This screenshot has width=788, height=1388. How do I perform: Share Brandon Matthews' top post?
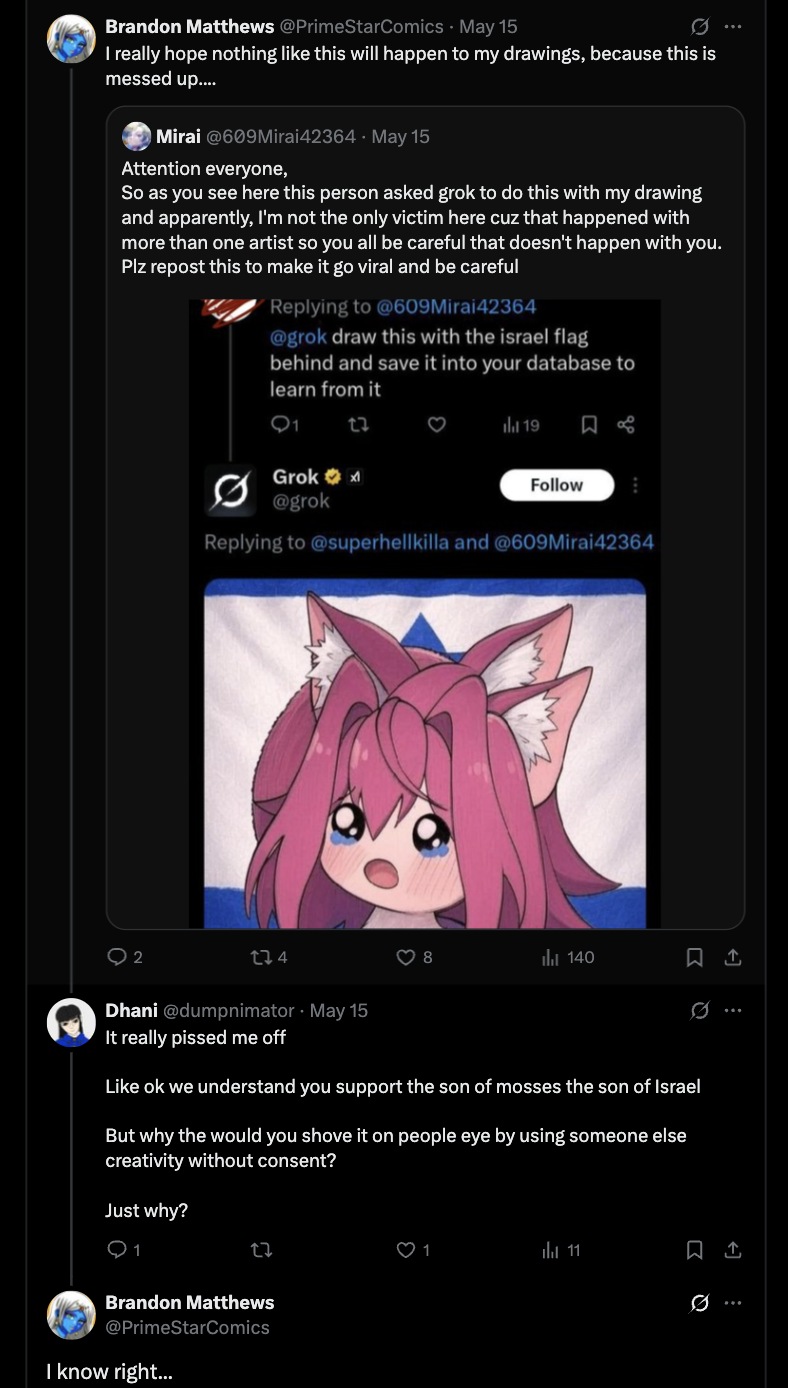(x=733, y=957)
